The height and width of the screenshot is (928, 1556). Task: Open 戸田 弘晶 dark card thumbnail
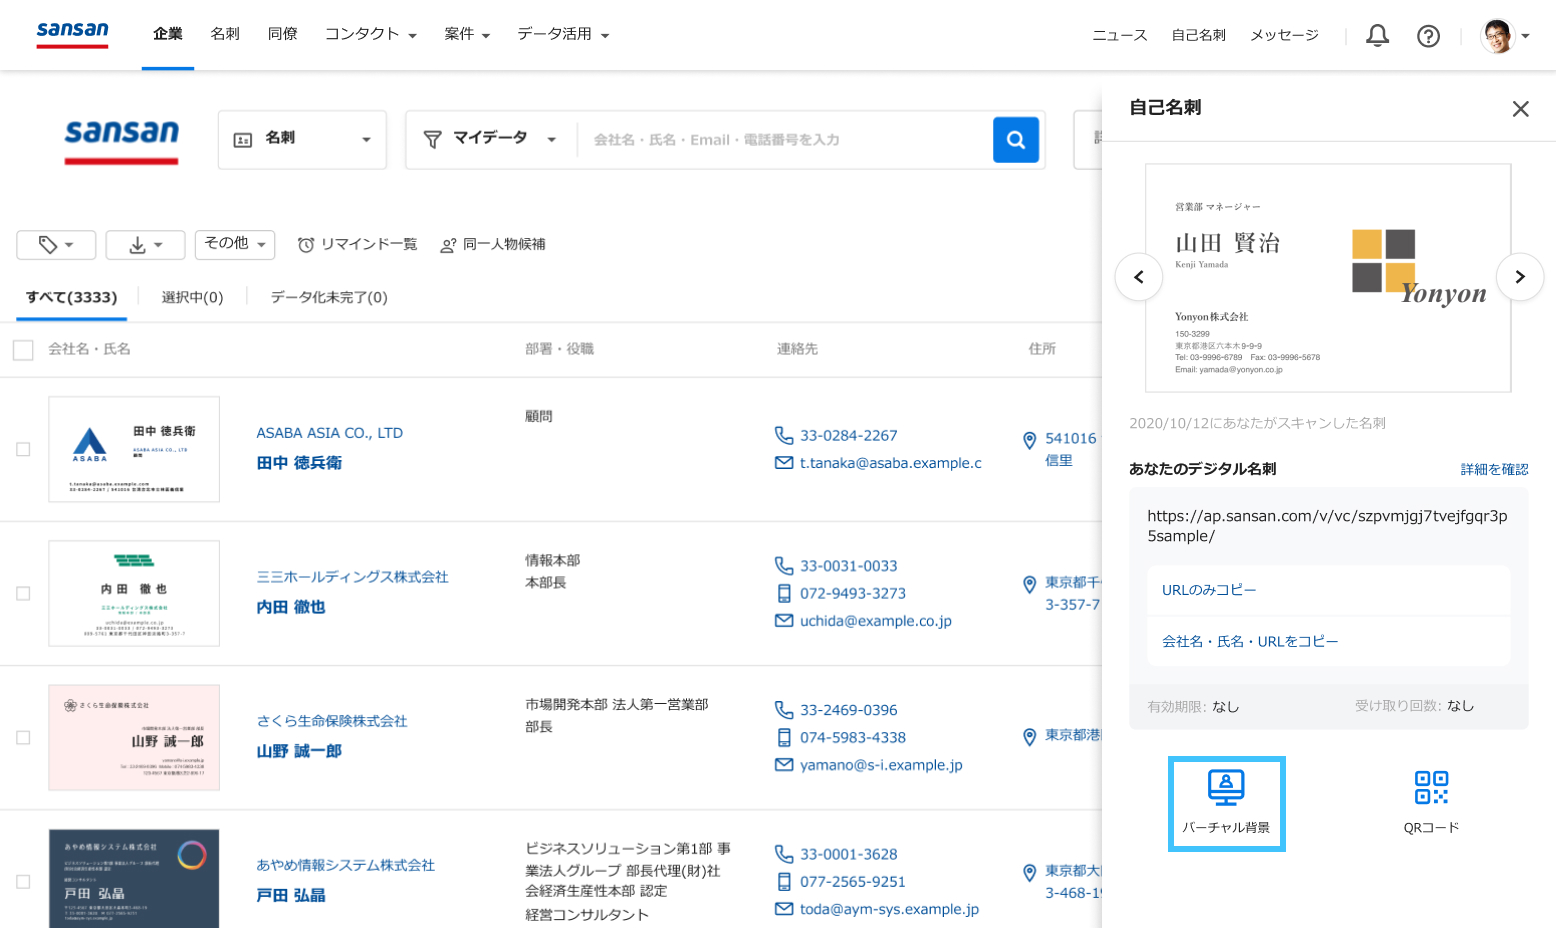tap(134, 879)
